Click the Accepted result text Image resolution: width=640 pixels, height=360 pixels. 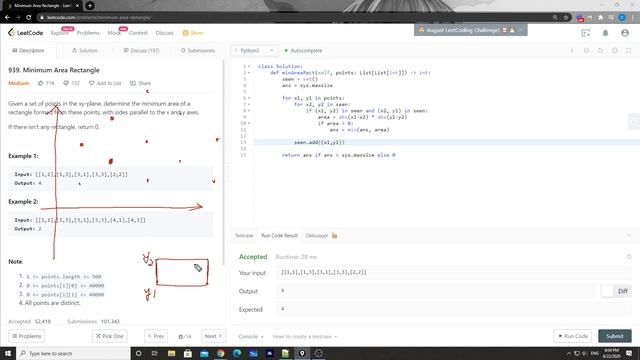[x=253, y=257]
